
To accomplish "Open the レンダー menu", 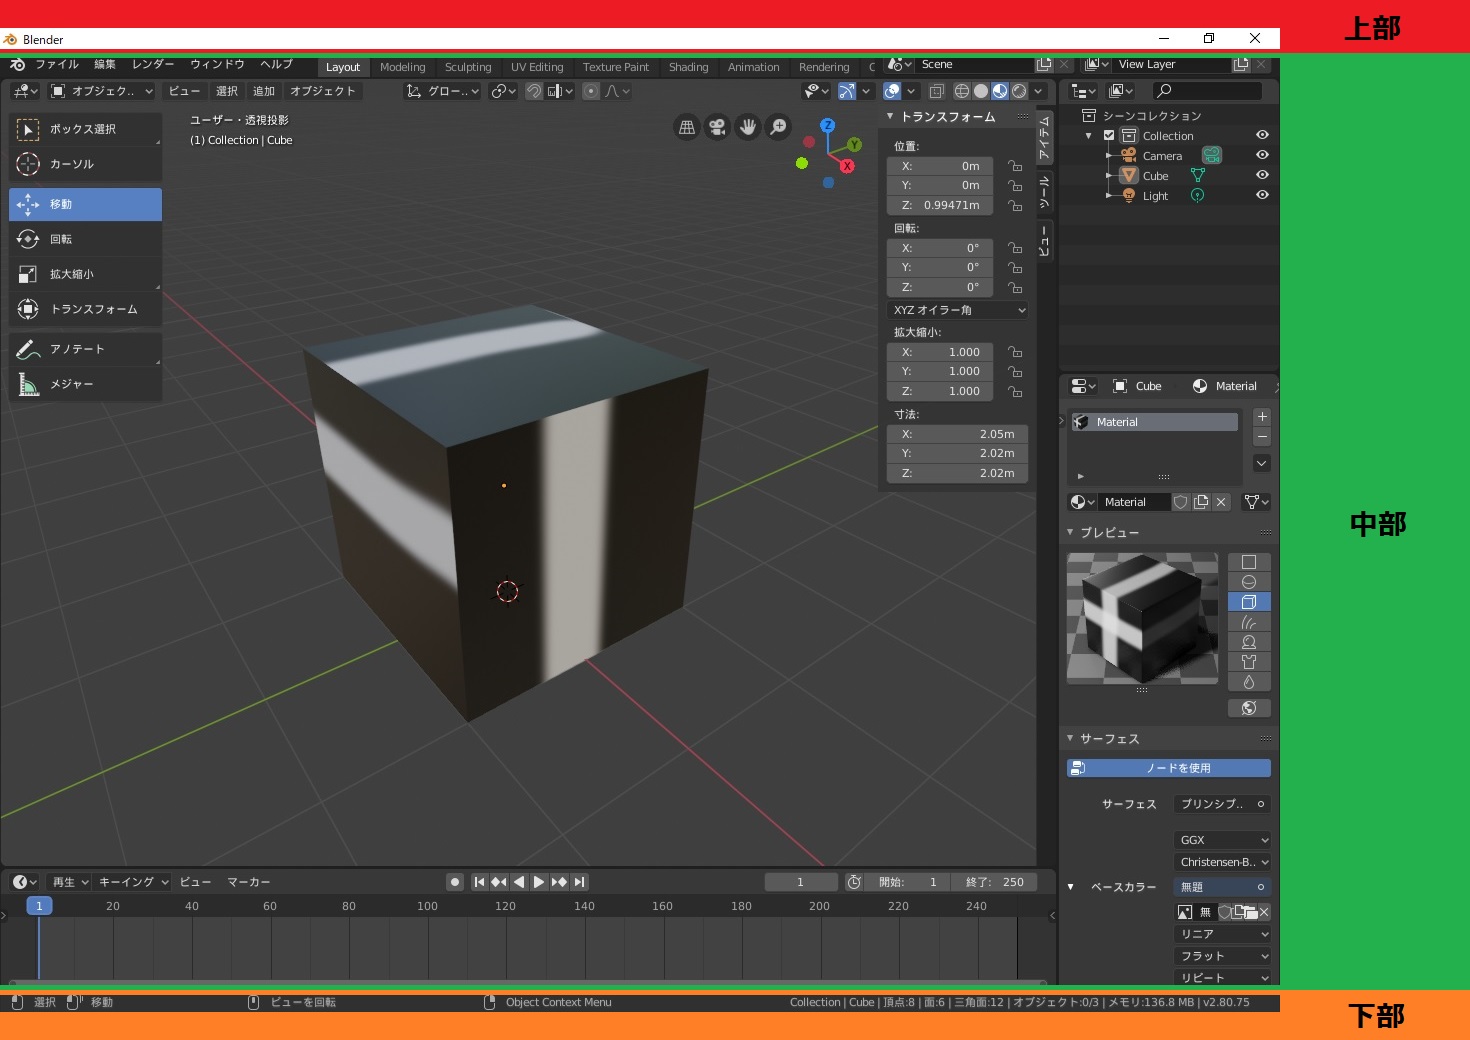I will tap(153, 64).
